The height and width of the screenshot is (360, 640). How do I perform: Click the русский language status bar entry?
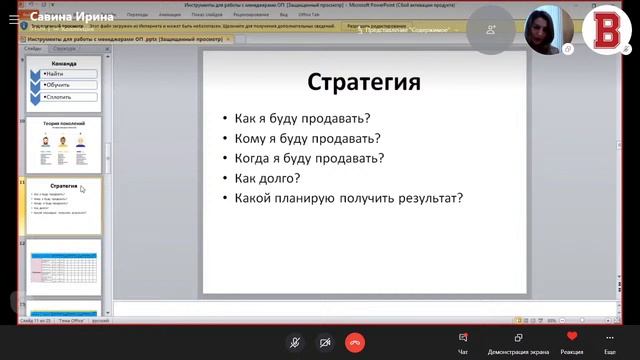[100, 321]
